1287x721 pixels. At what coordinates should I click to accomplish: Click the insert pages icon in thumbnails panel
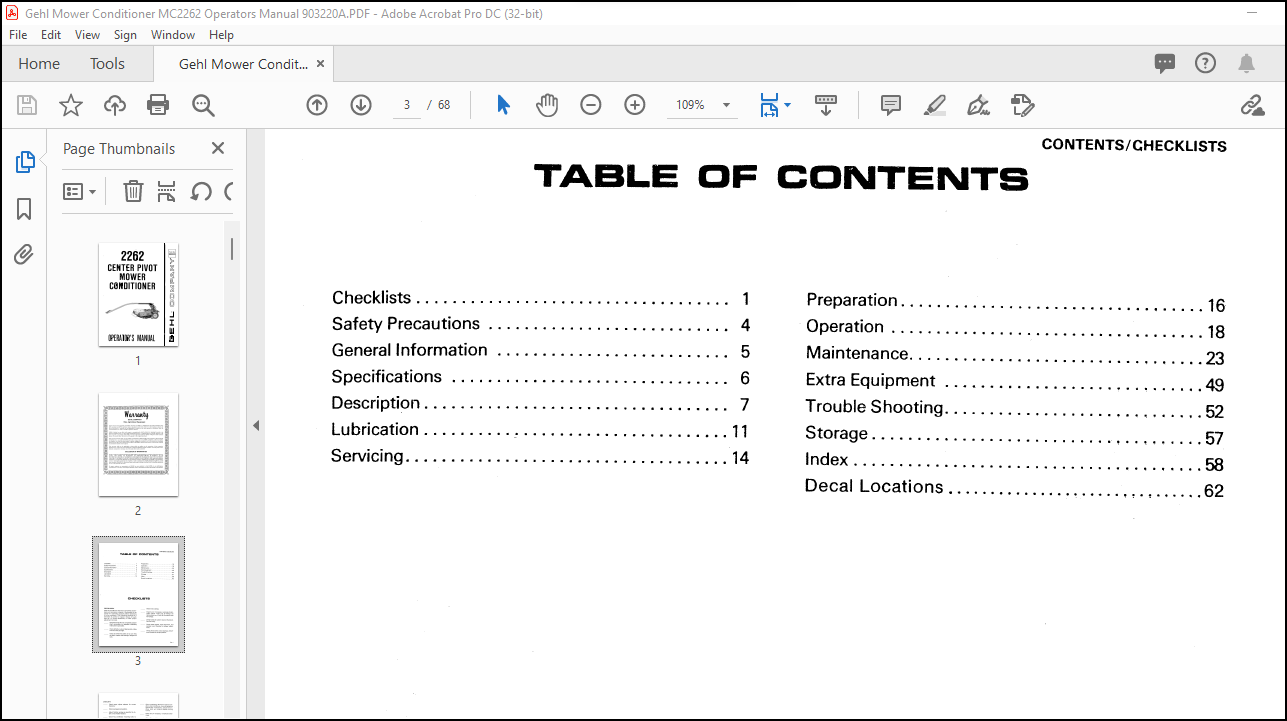click(x=167, y=191)
